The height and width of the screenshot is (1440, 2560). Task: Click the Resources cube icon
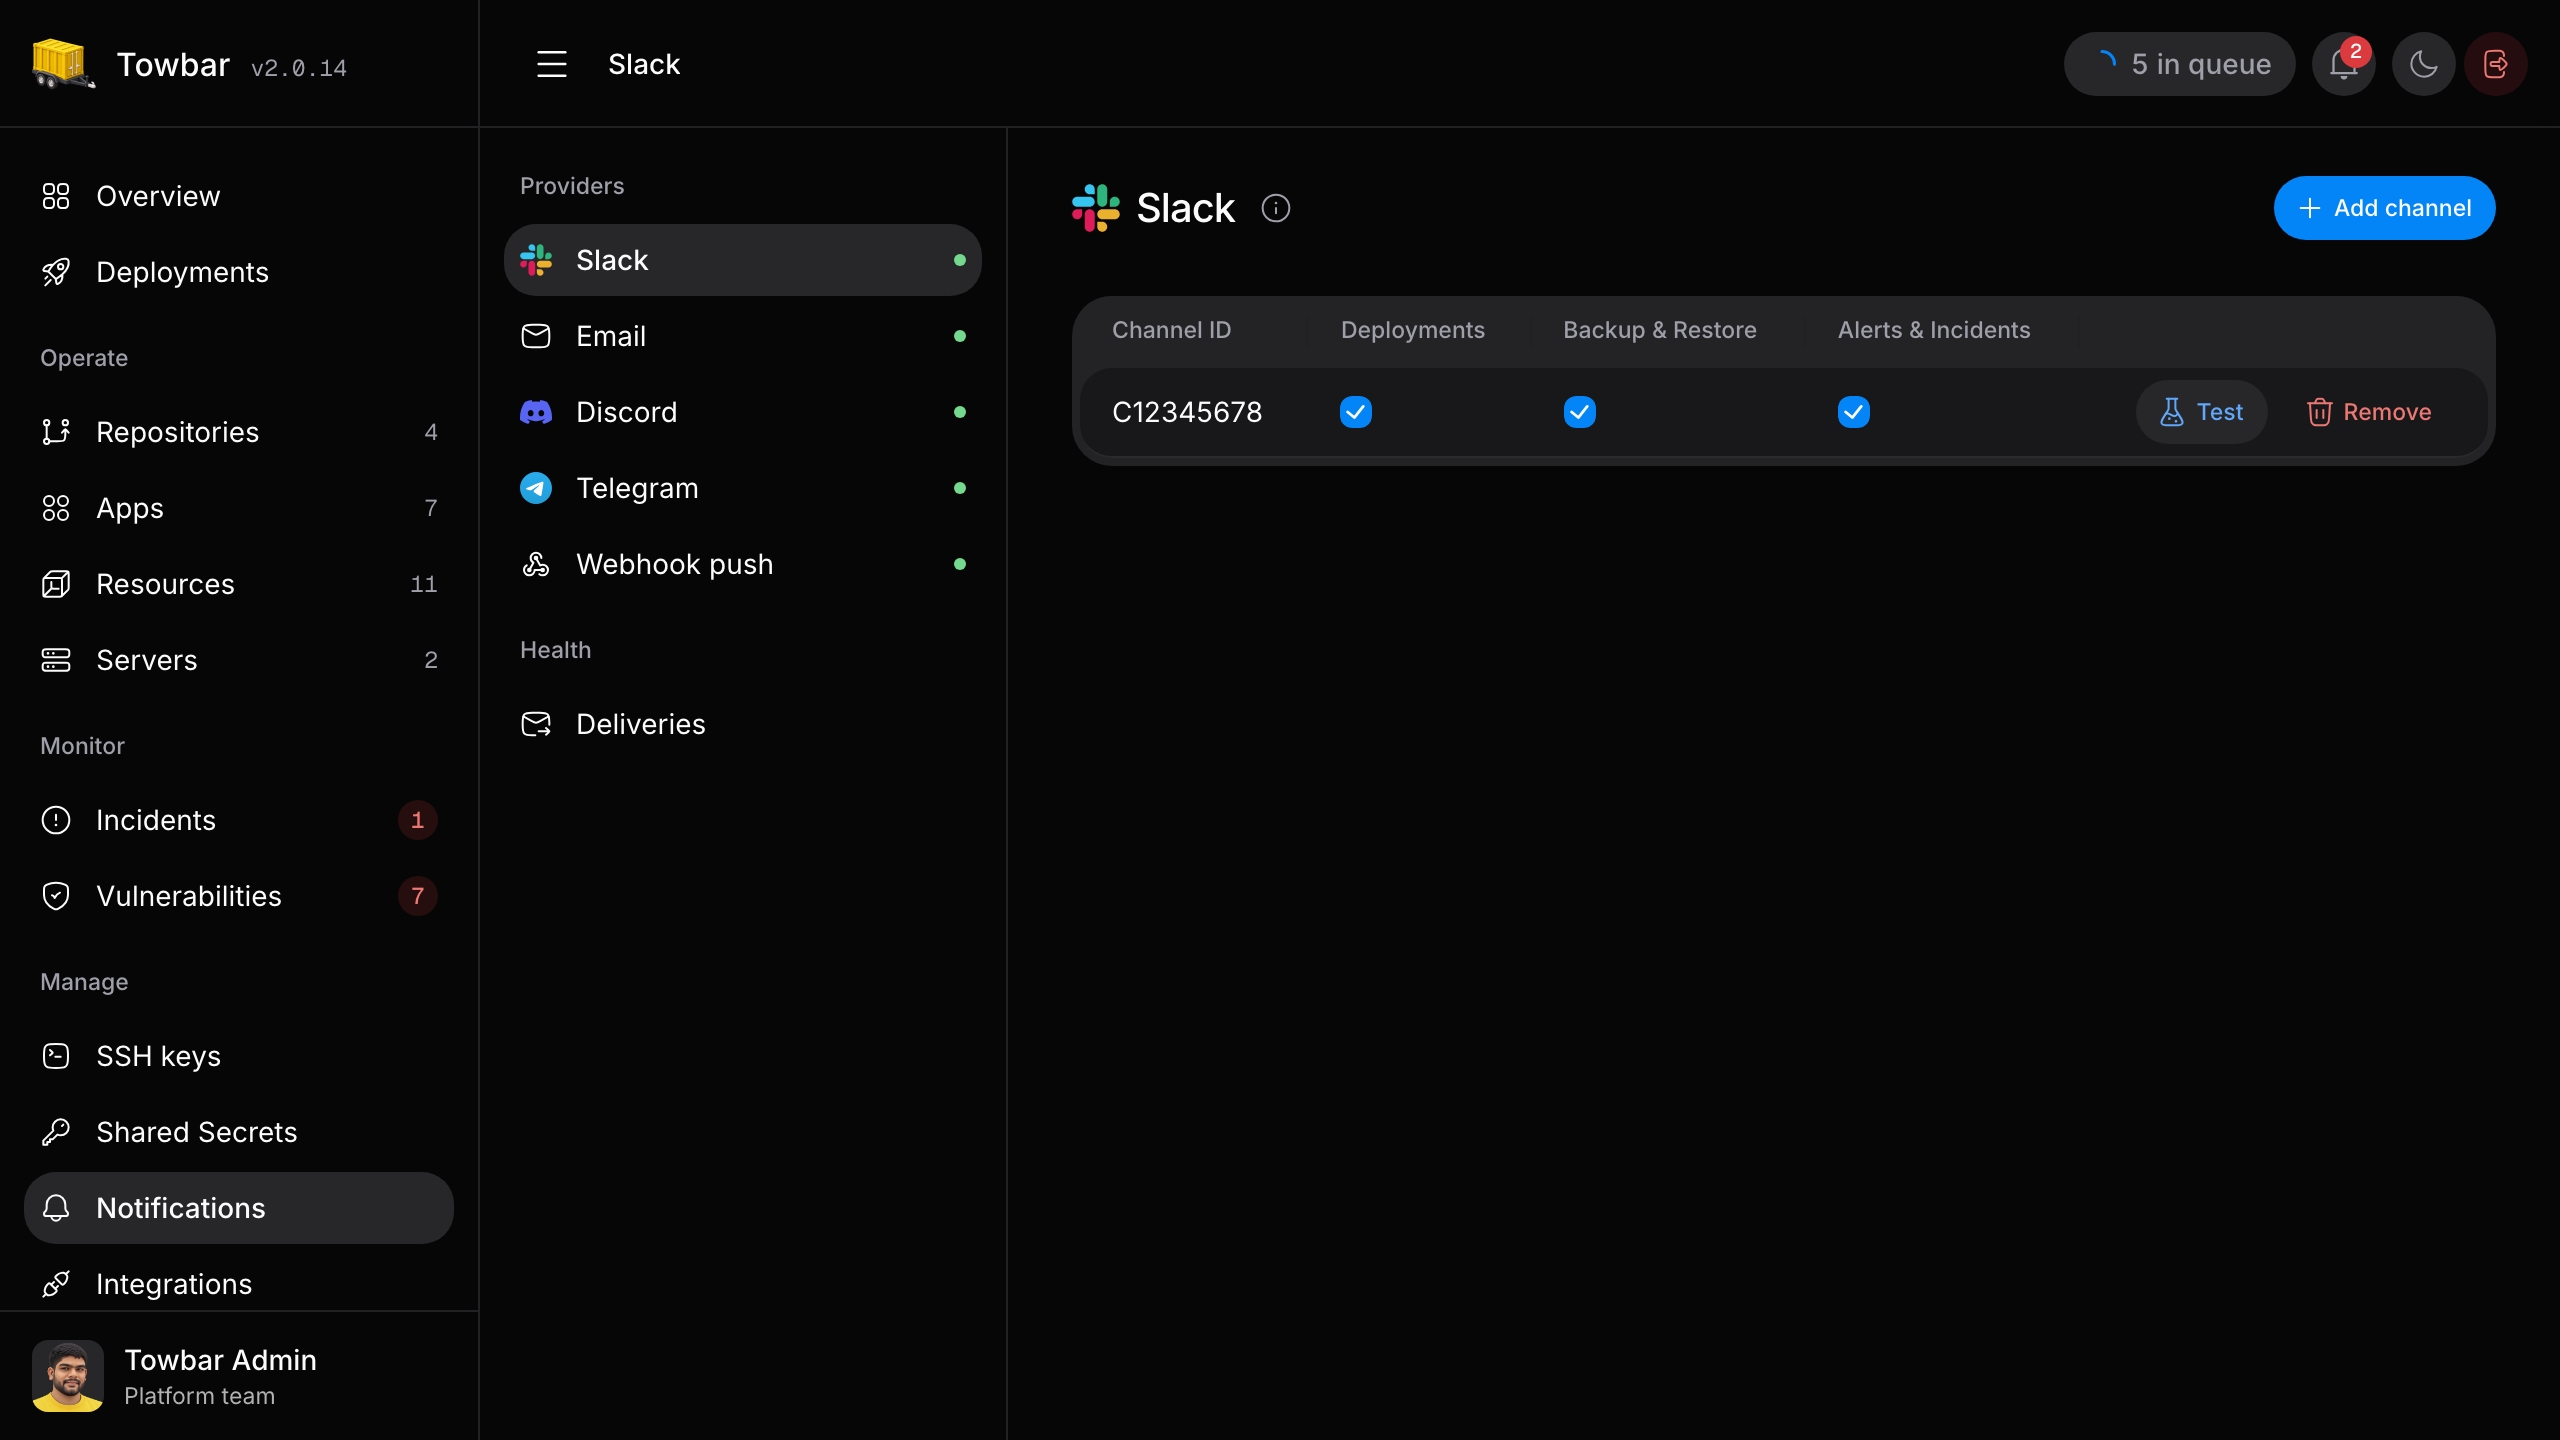[56, 584]
